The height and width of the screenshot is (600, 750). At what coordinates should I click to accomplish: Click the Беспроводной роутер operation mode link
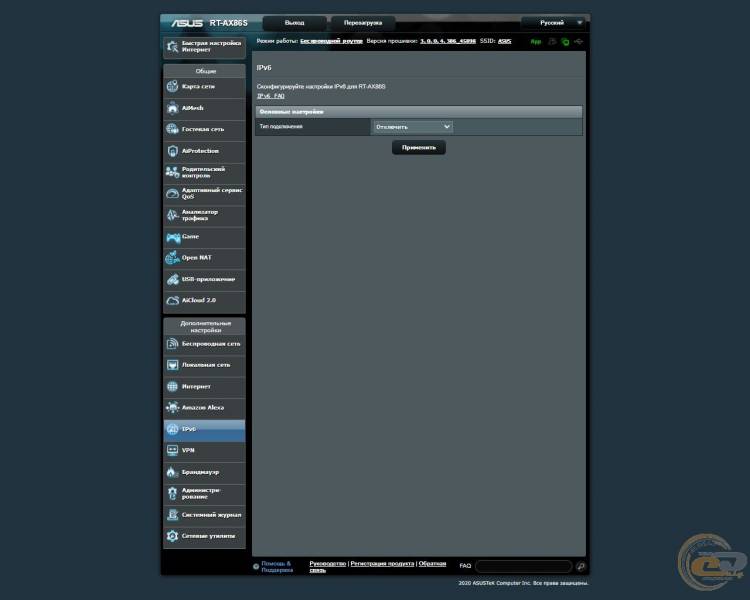pos(331,41)
